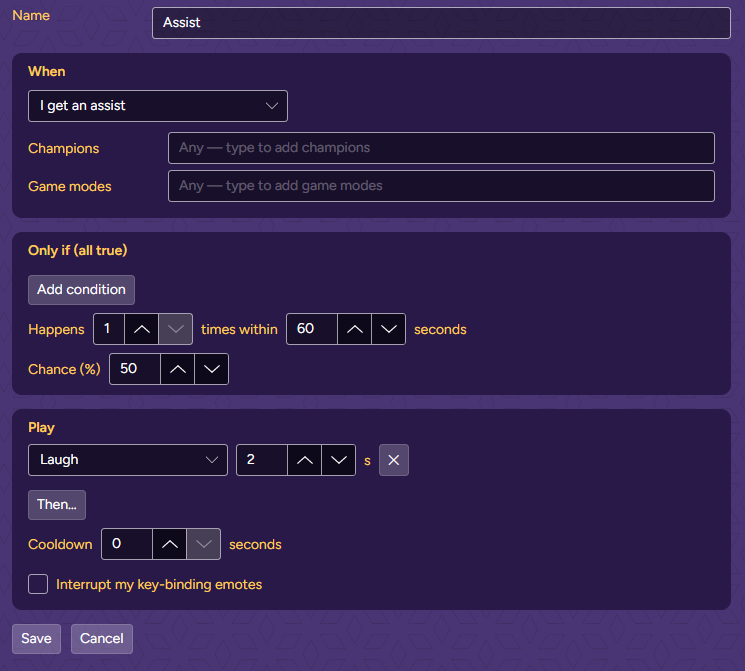Open the Laugh emote dropdown
The height and width of the screenshot is (671, 745).
pos(128,460)
